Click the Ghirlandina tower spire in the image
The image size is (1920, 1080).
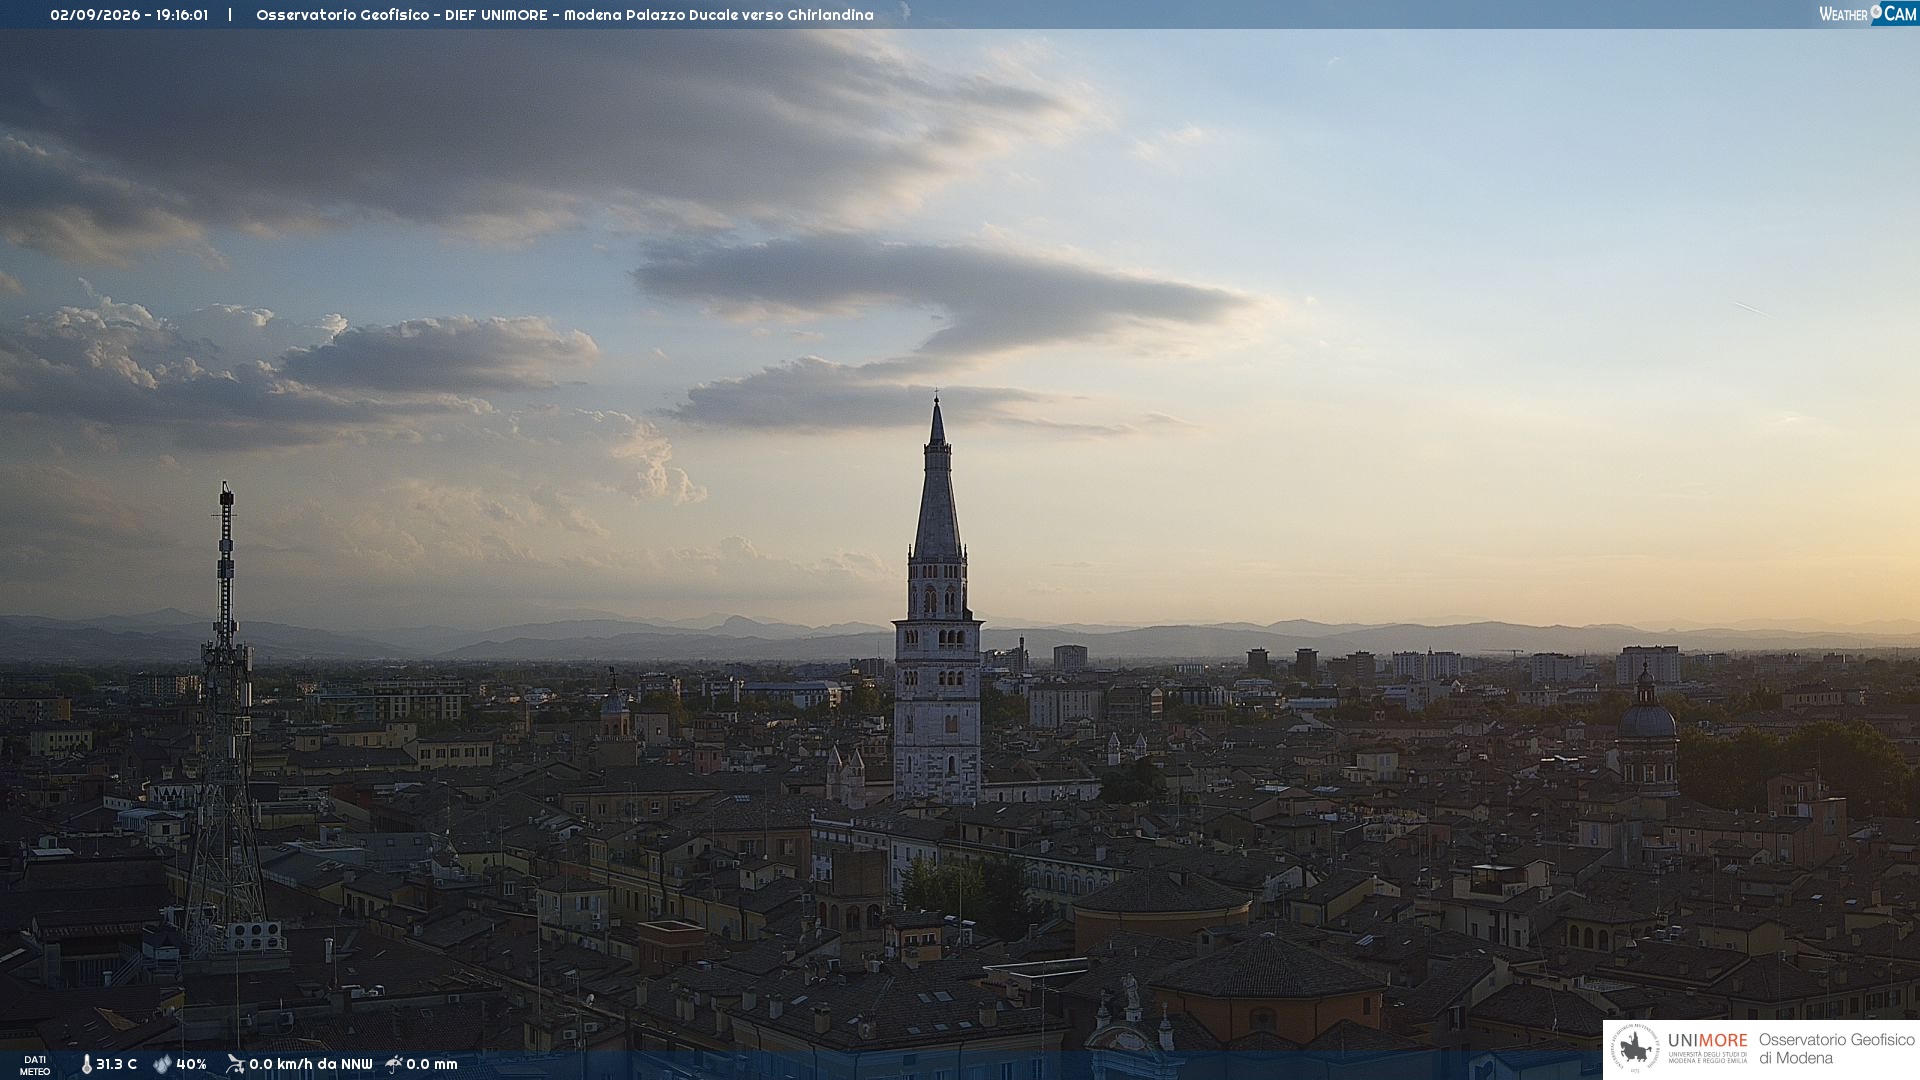point(937,480)
